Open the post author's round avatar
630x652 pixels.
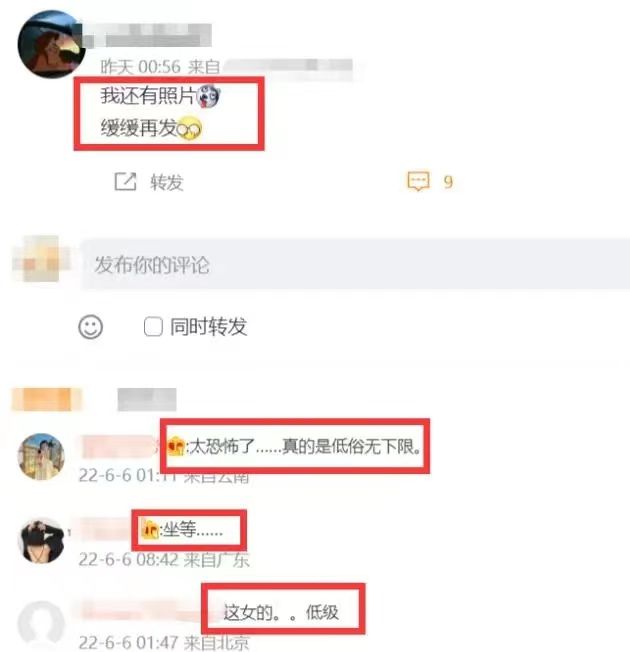pos(51,44)
